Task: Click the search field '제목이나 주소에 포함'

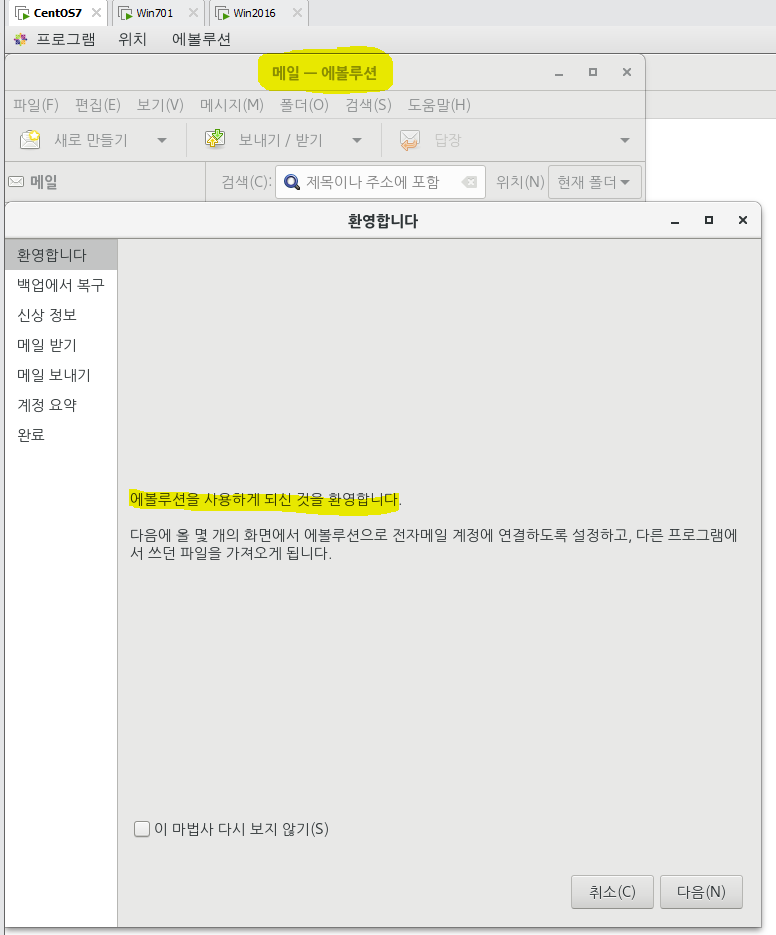Action: 381,182
